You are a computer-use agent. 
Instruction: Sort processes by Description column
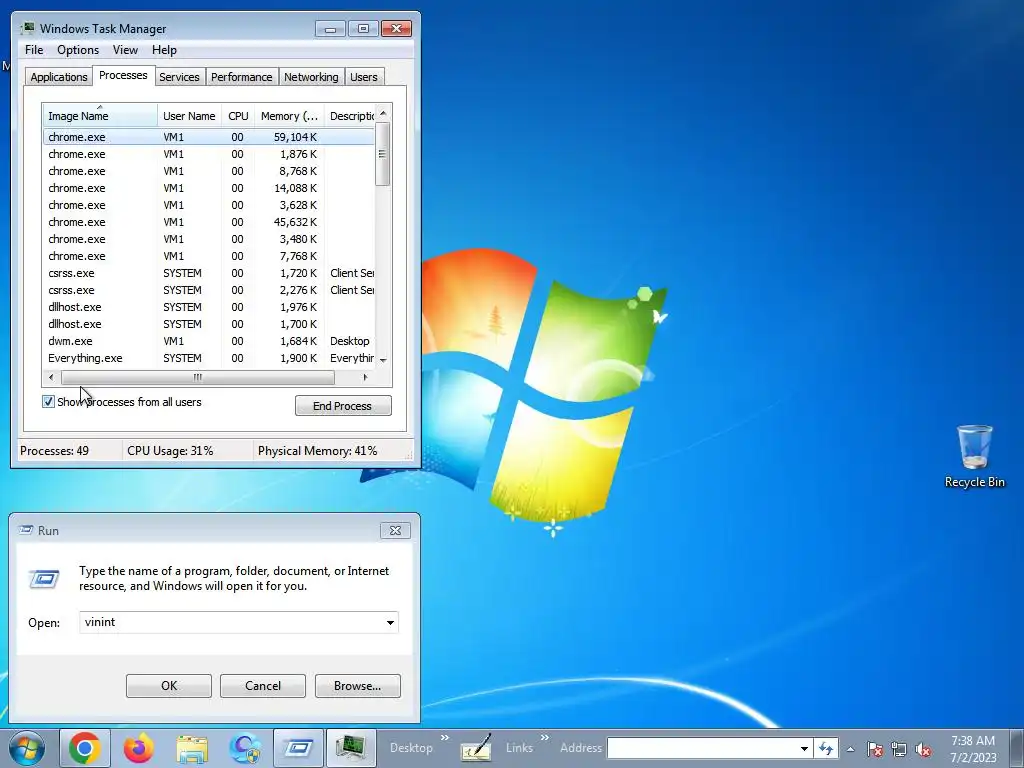tap(350, 116)
